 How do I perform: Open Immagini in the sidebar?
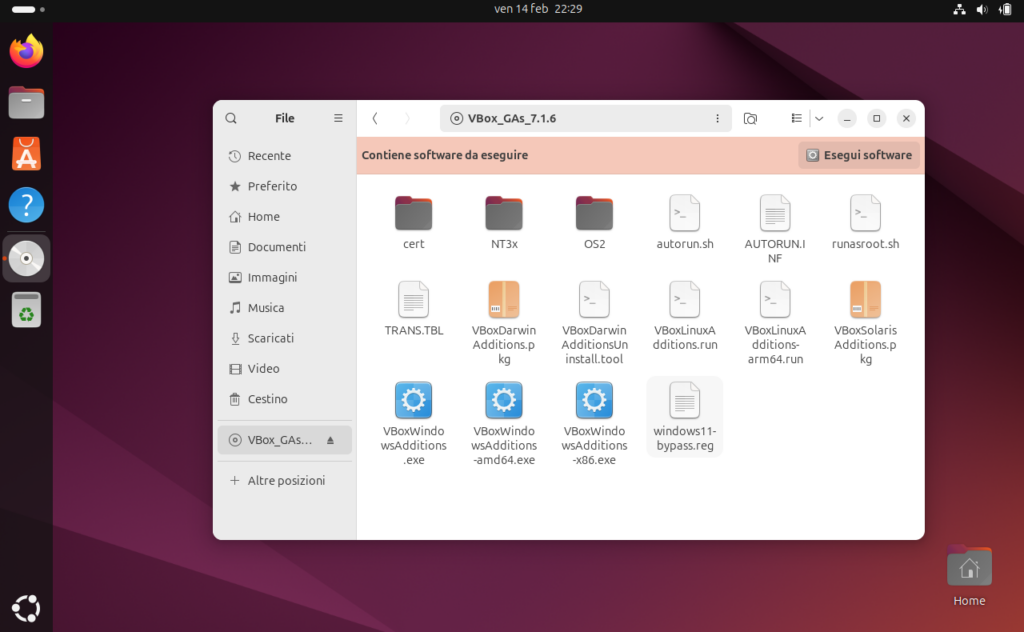285,277
